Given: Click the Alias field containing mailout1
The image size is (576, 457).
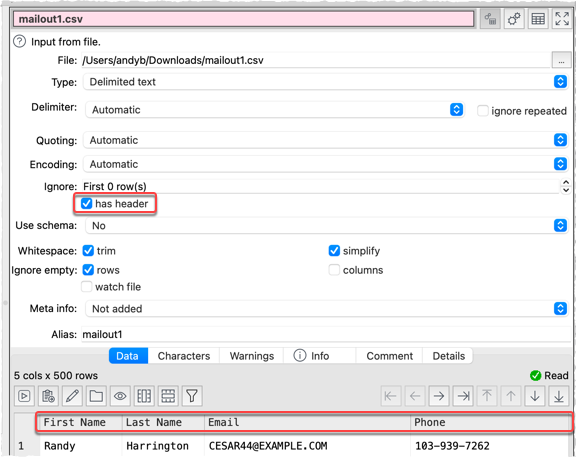Looking at the screenshot, I should click(x=326, y=334).
